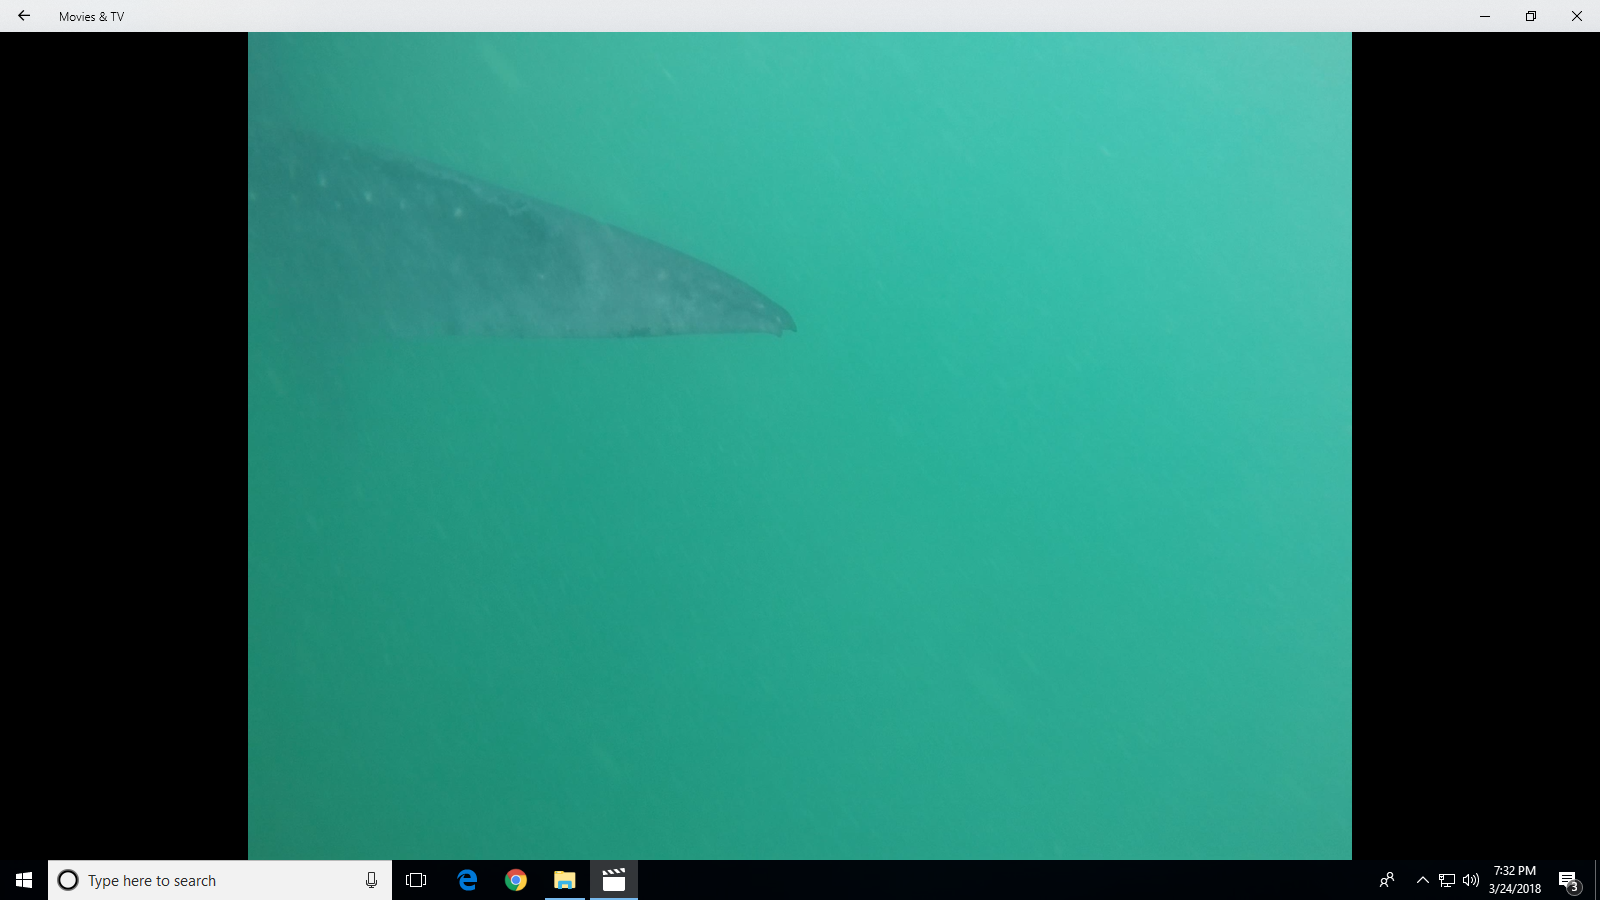The width and height of the screenshot is (1600, 900).
Task: Open the Action Center notifications icon
Action: [1569, 880]
